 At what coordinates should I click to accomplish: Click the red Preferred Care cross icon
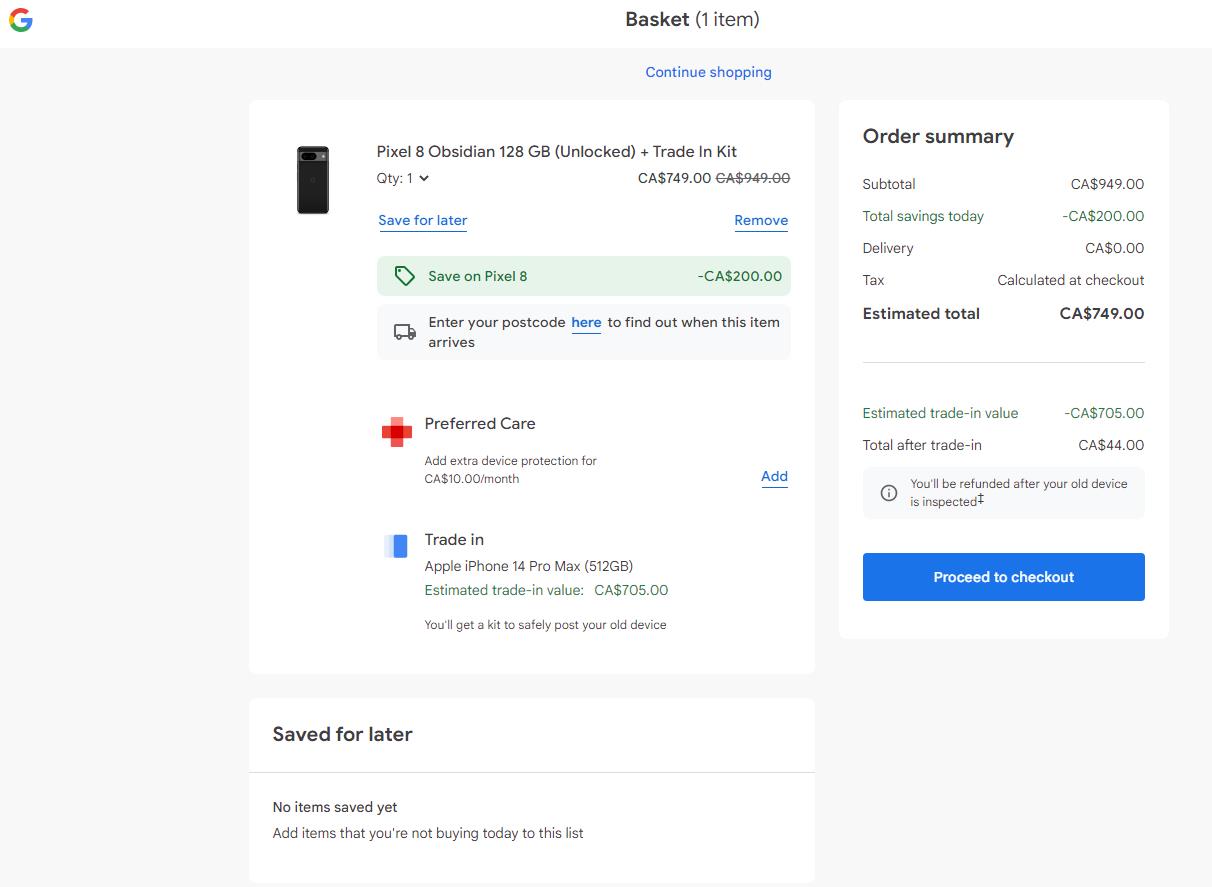point(397,432)
